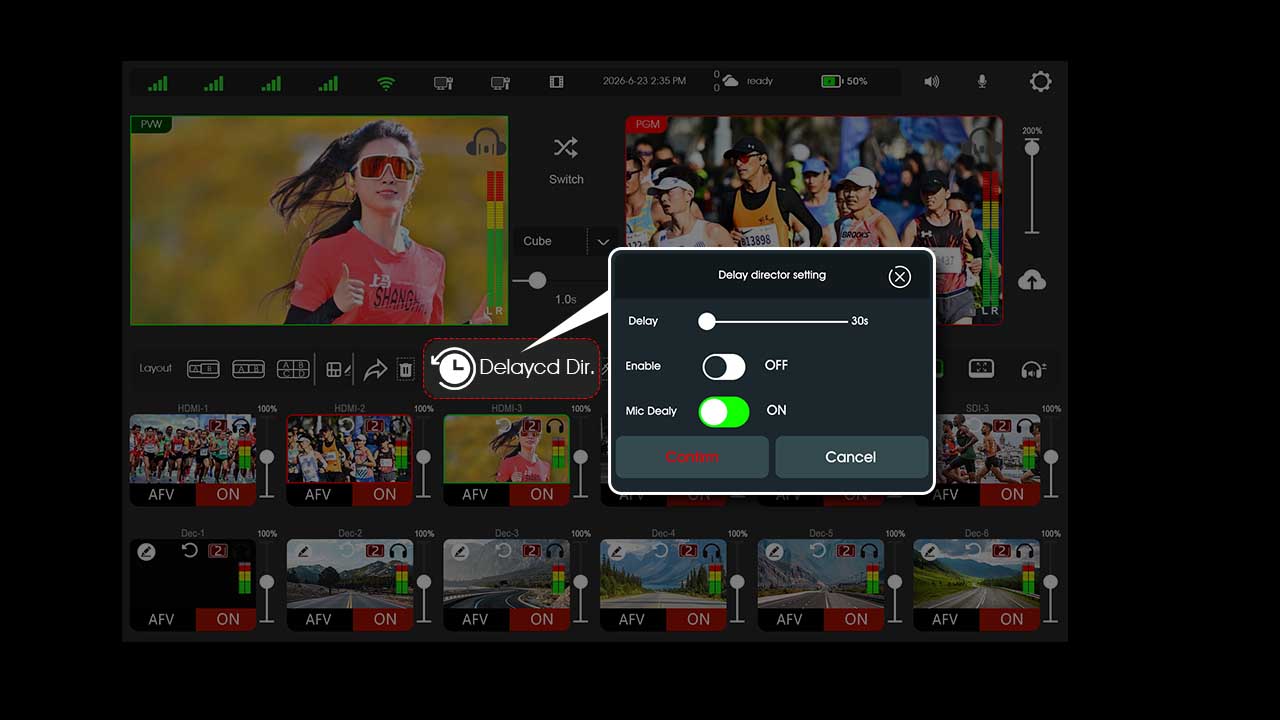1280x720 pixels.
Task: Toggle AFV on the Dec-1 channel
Action: point(161,619)
